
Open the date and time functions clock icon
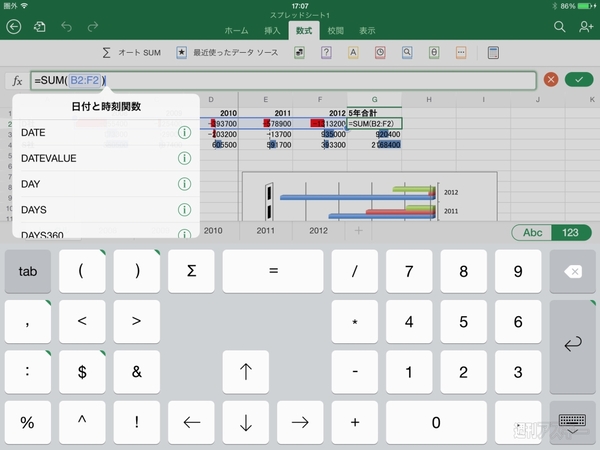click(380, 53)
